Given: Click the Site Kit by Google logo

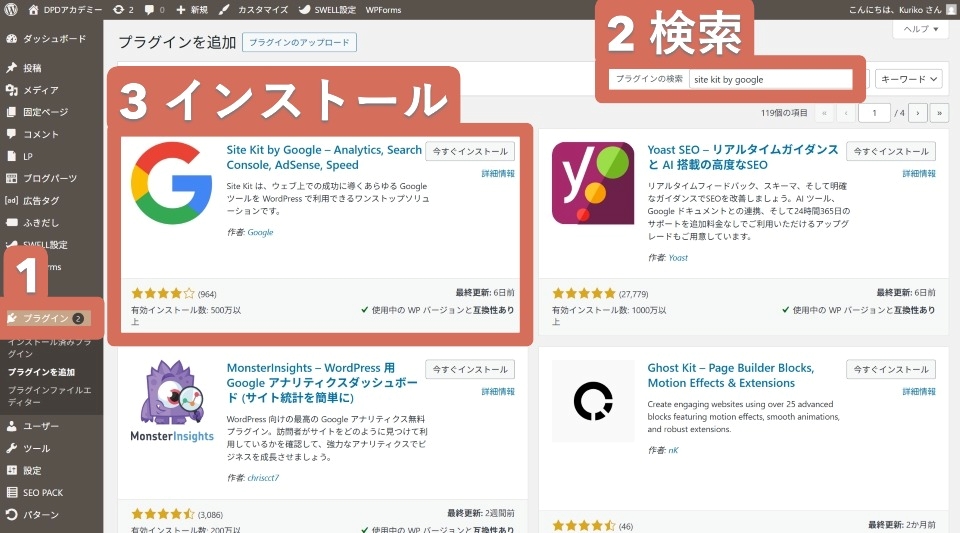Looking at the screenshot, I should point(171,183).
